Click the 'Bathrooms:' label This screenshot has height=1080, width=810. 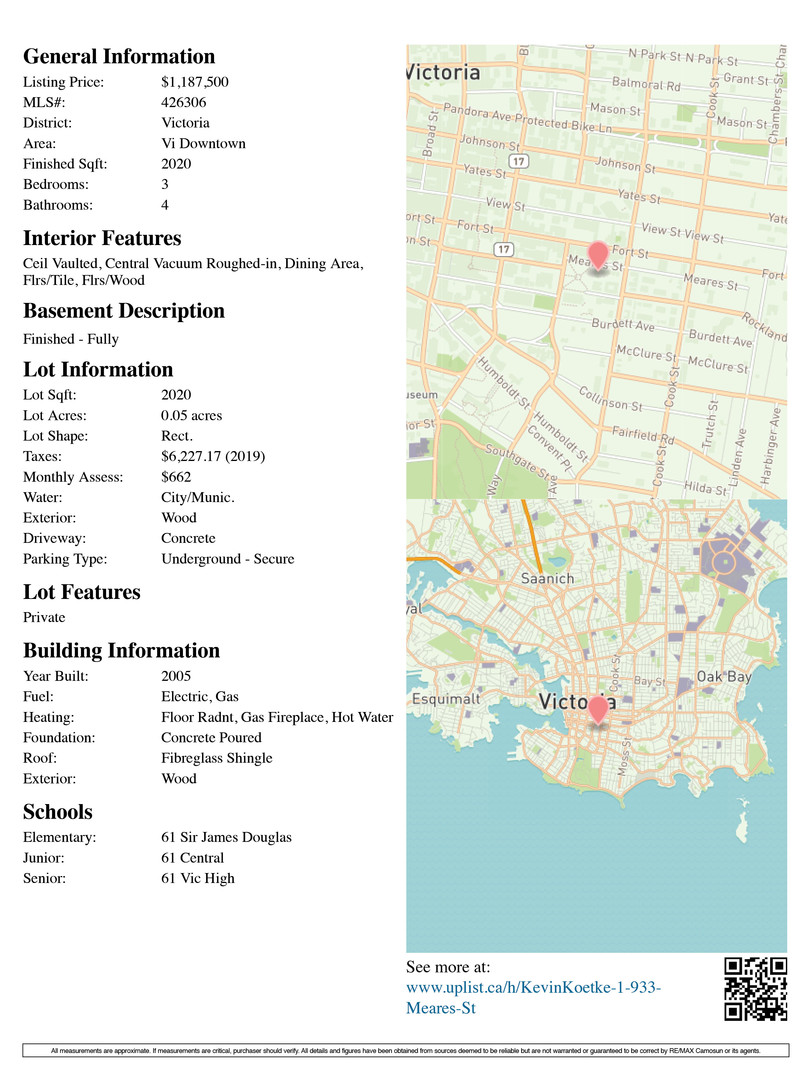58,205
